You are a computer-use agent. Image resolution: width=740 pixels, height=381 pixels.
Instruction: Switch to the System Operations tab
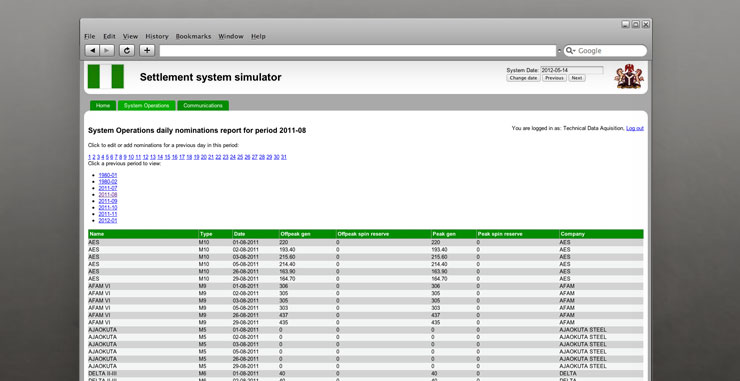tap(146, 106)
